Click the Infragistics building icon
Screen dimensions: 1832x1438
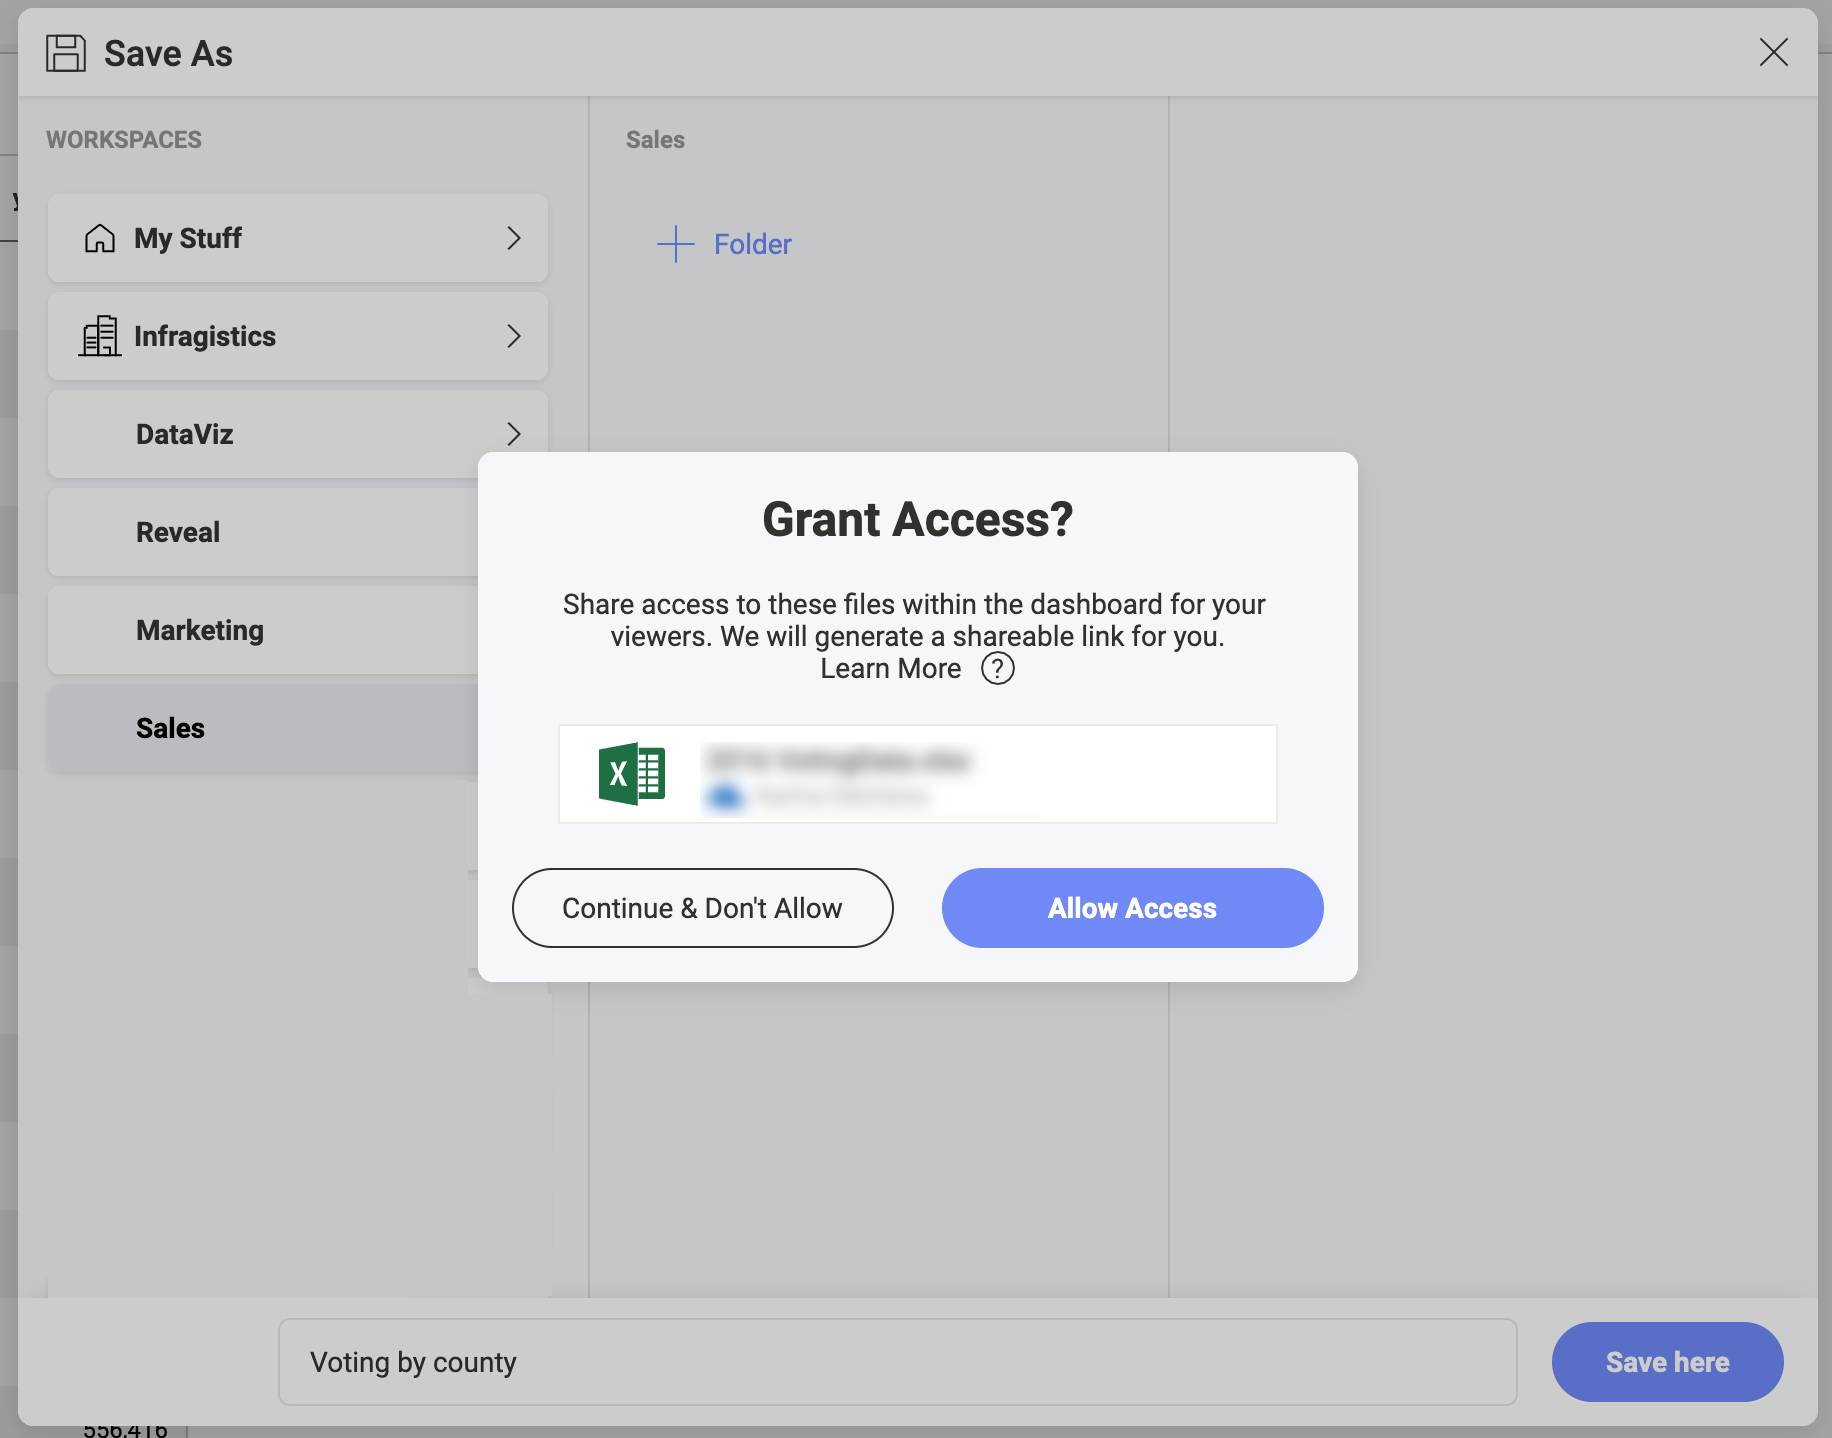pos(99,336)
